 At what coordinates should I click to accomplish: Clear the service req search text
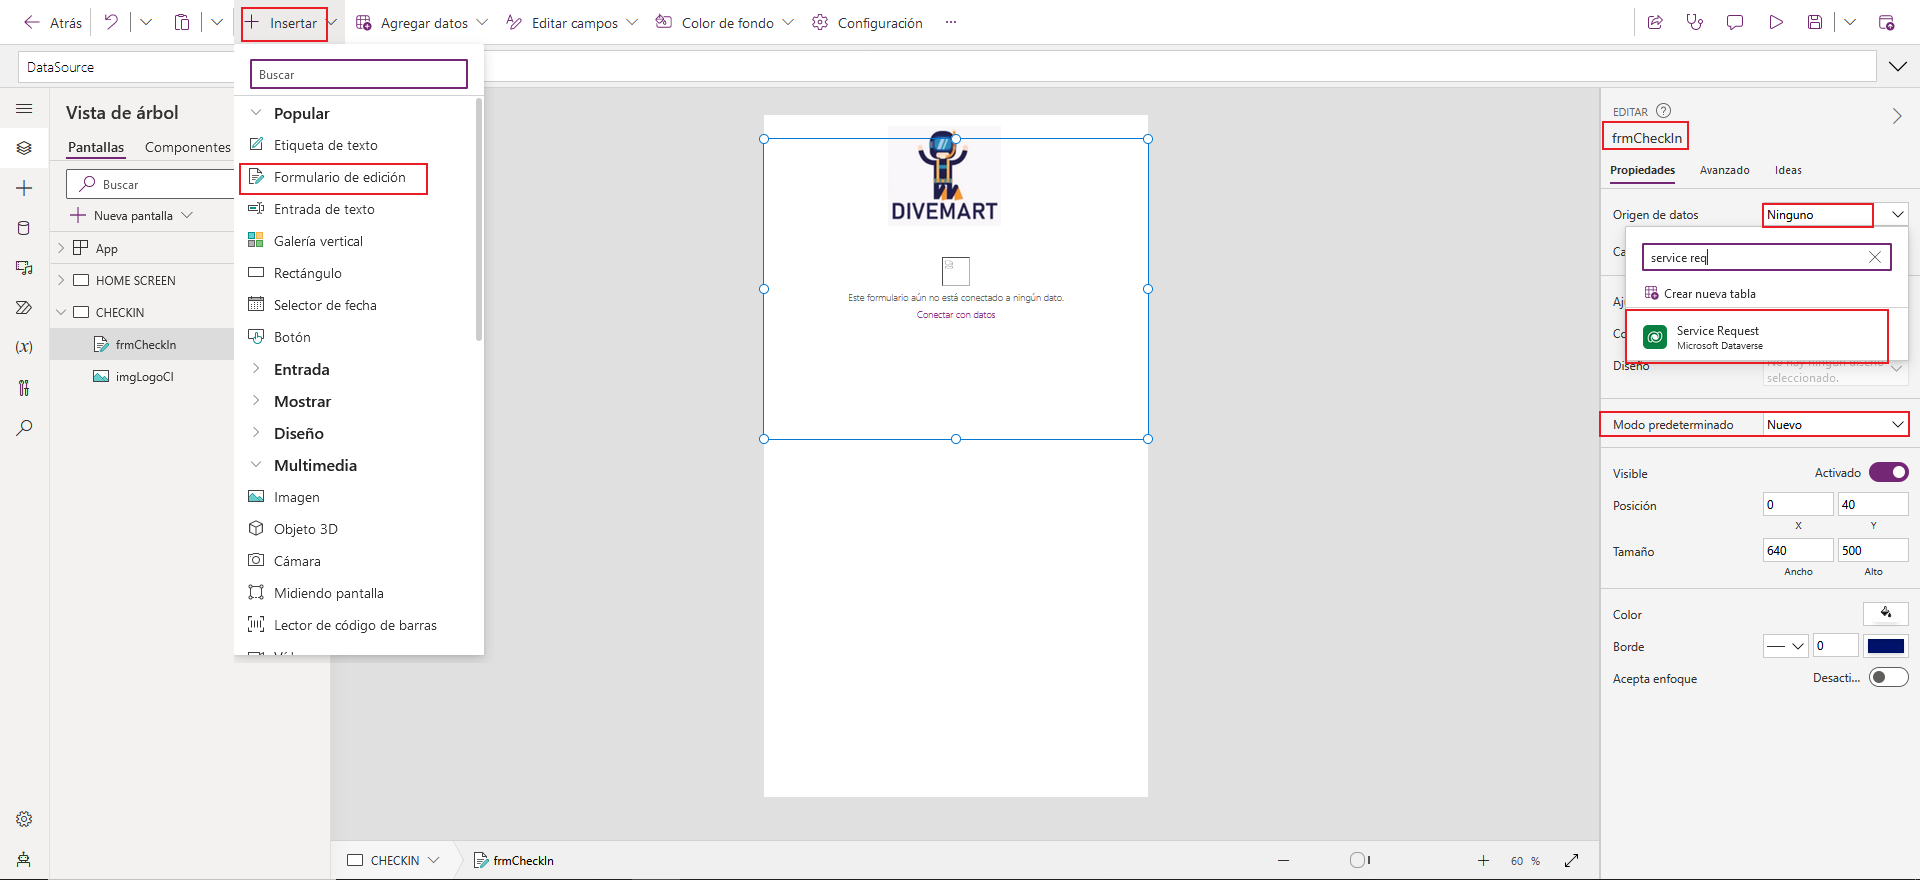1875,257
